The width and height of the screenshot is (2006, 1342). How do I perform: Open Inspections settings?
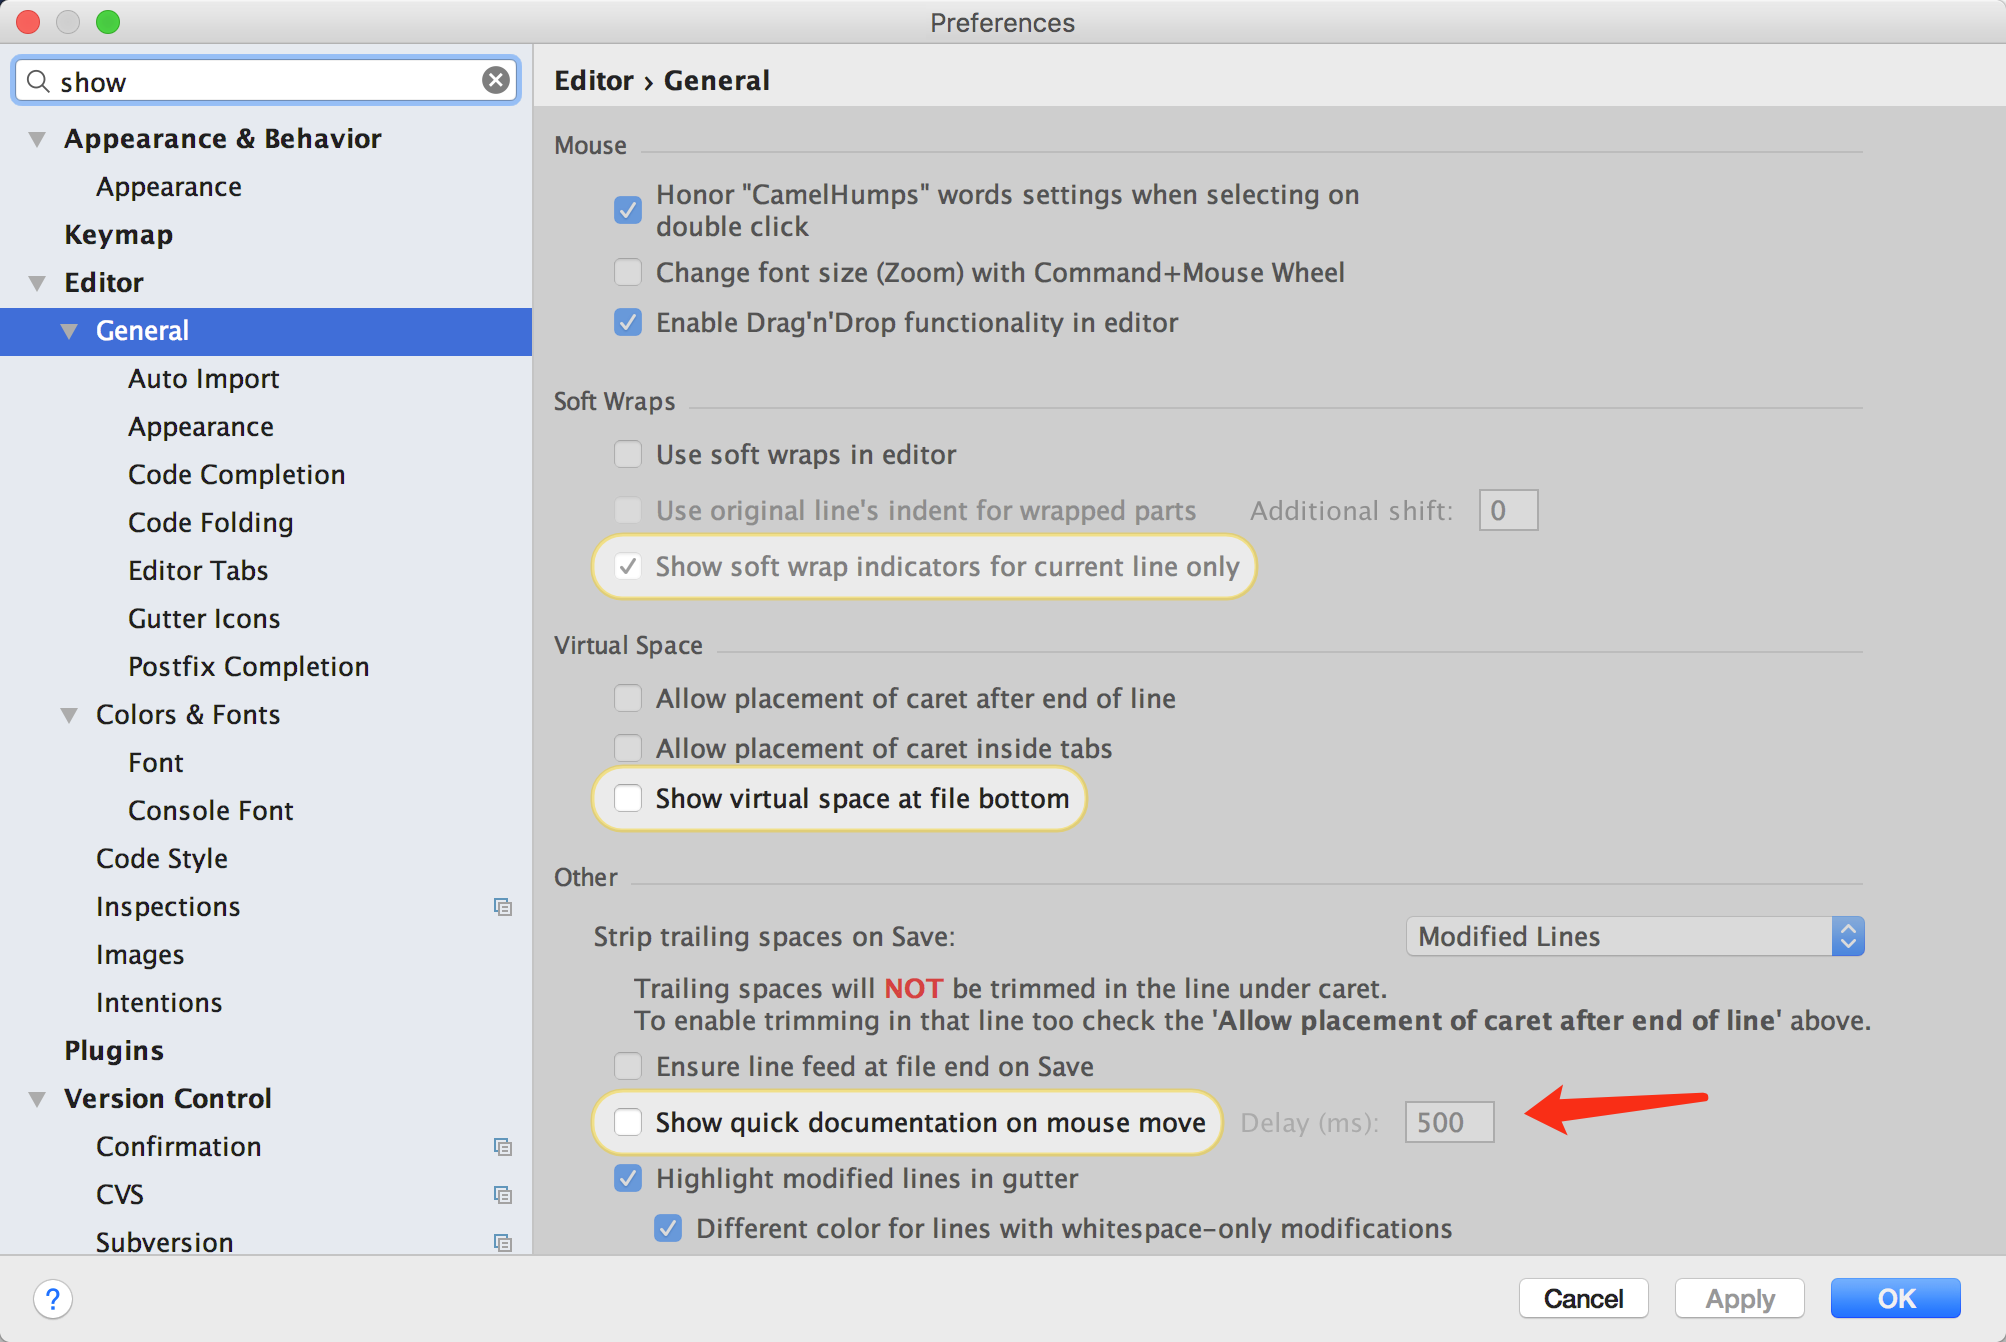point(168,907)
